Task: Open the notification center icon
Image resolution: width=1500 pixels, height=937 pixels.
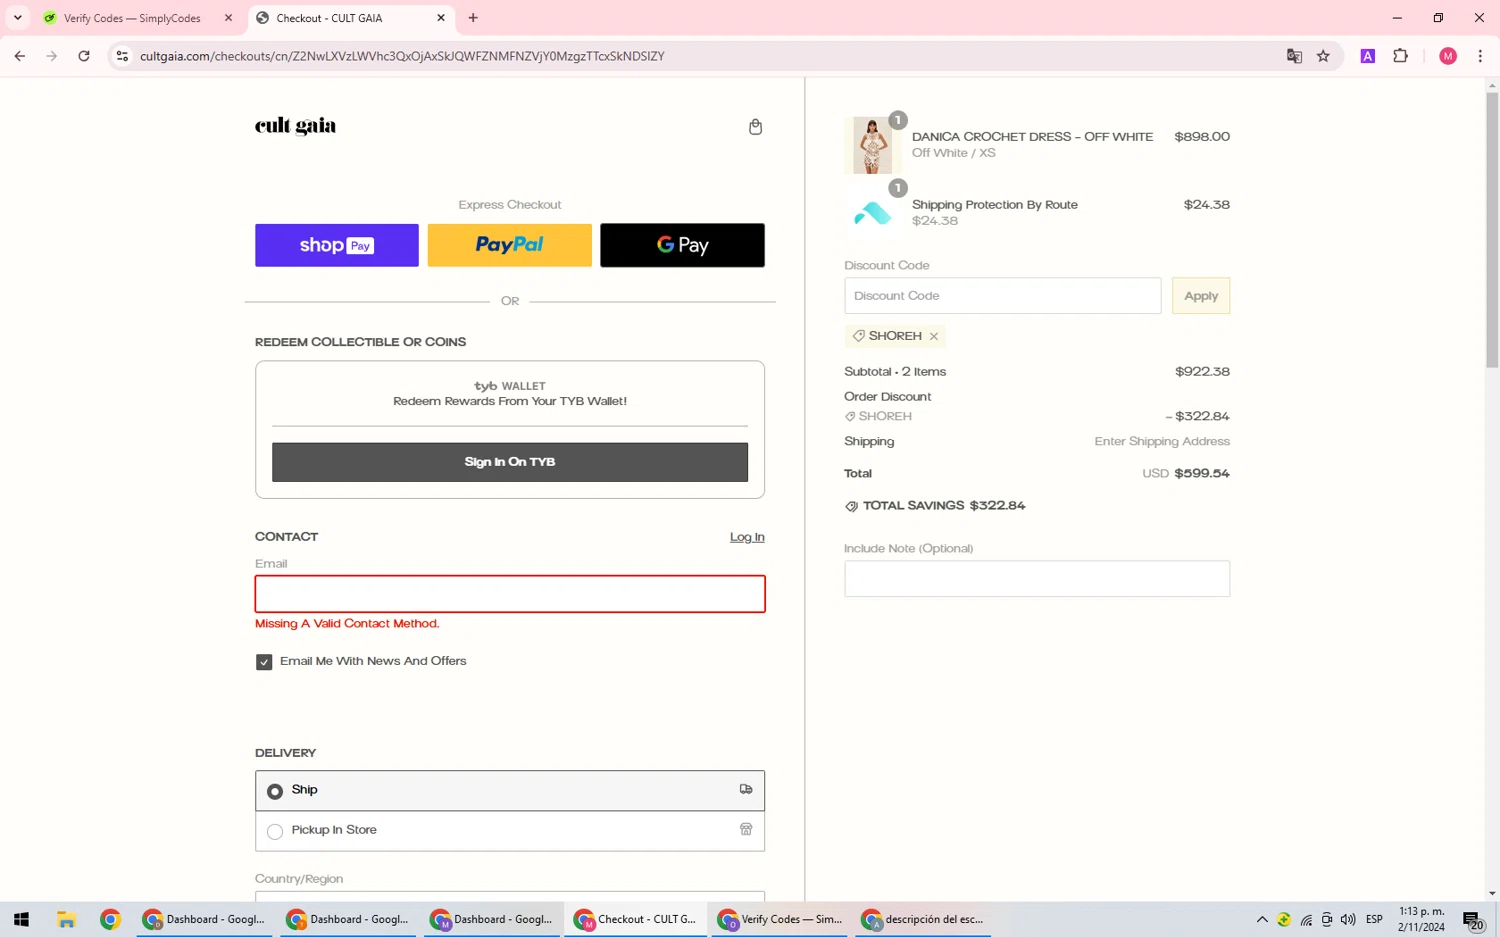Action: [1473, 920]
